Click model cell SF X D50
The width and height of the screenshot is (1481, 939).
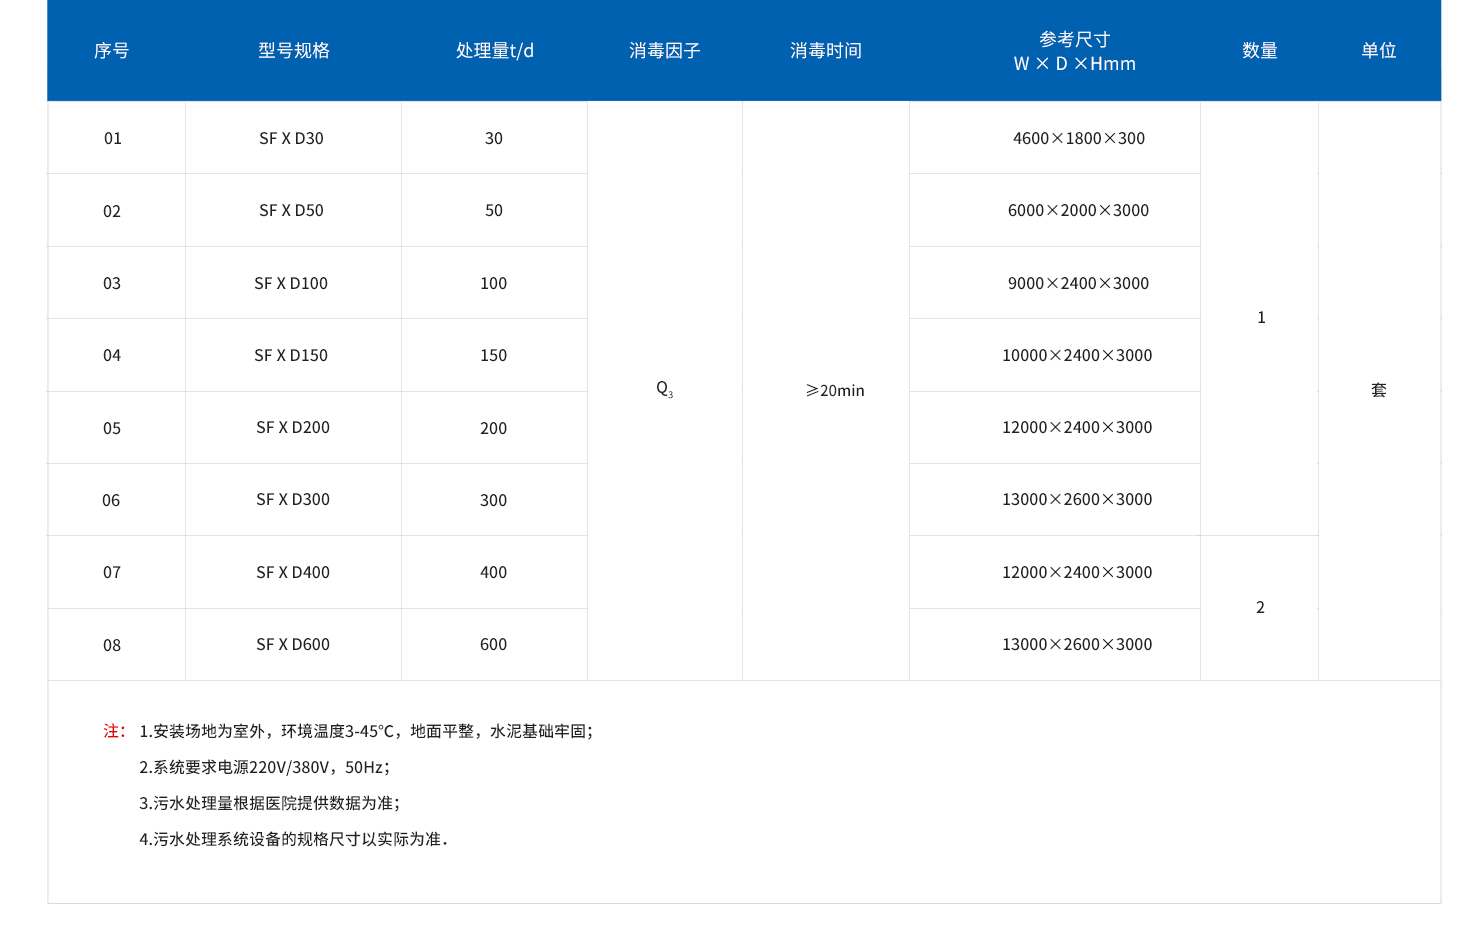point(292,211)
